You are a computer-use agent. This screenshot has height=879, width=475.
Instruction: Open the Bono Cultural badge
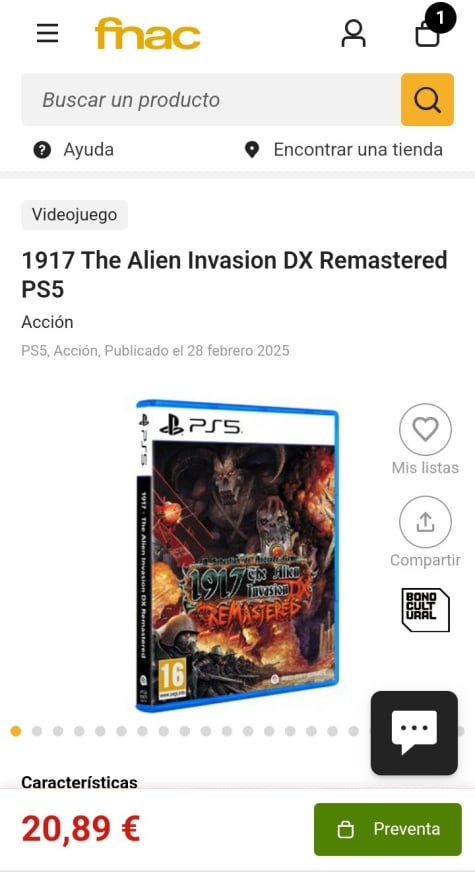(x=426, y=610)
